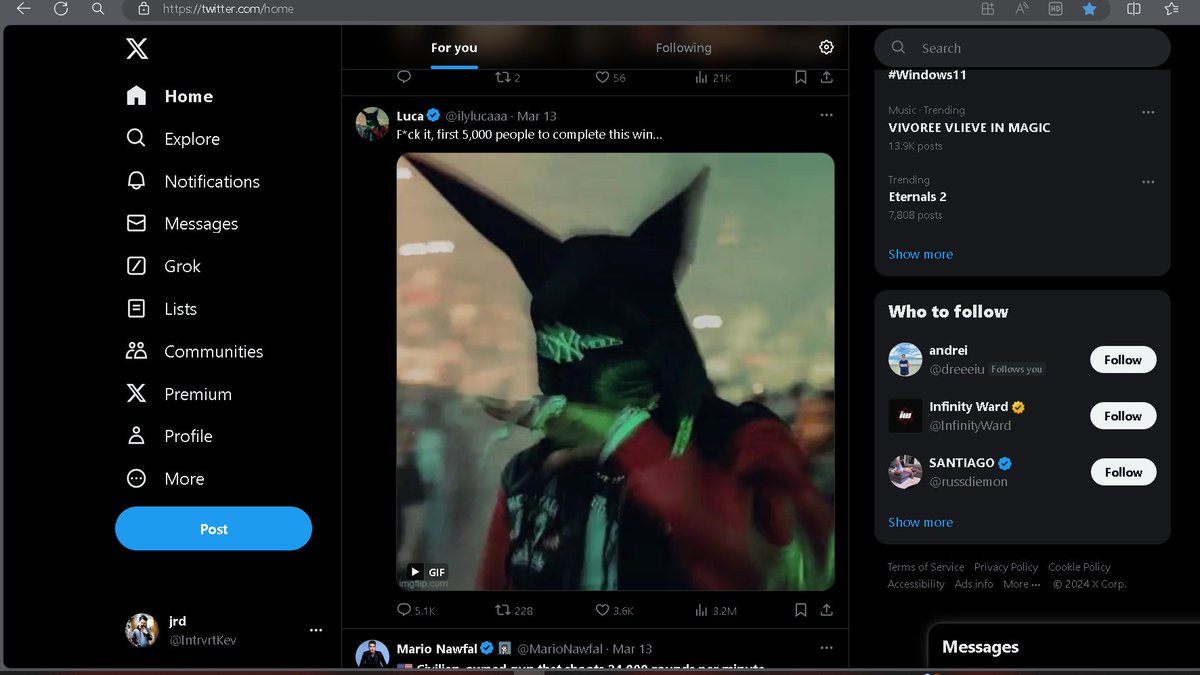Switch to the Following tab
Image resolution: width=1200 pixels, height=675 pixels.
click(x=684, y=48)
